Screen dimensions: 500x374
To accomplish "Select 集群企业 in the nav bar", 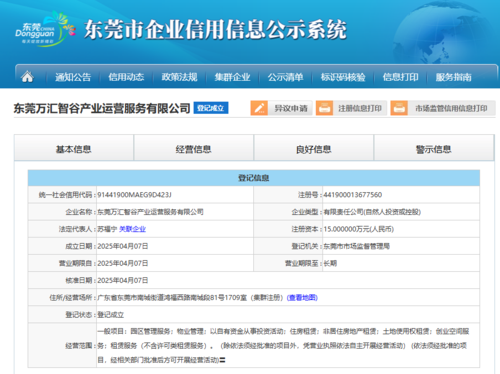I will [232, 77].
